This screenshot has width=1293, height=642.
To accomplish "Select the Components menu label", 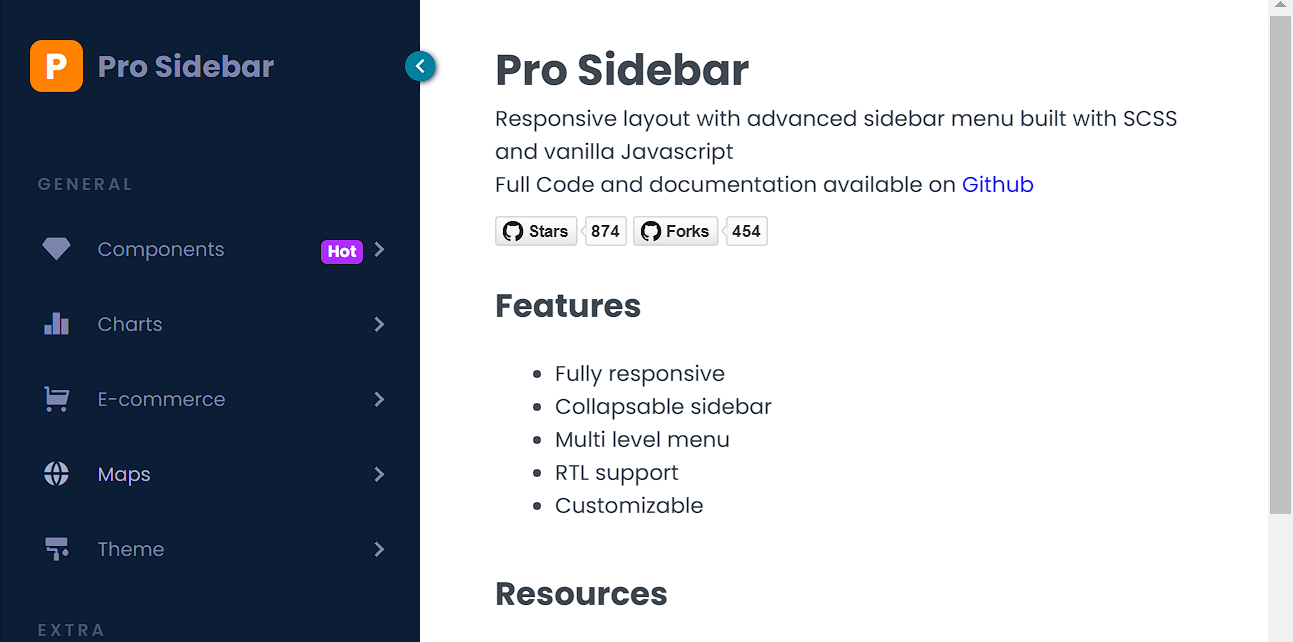I will 161,249.
